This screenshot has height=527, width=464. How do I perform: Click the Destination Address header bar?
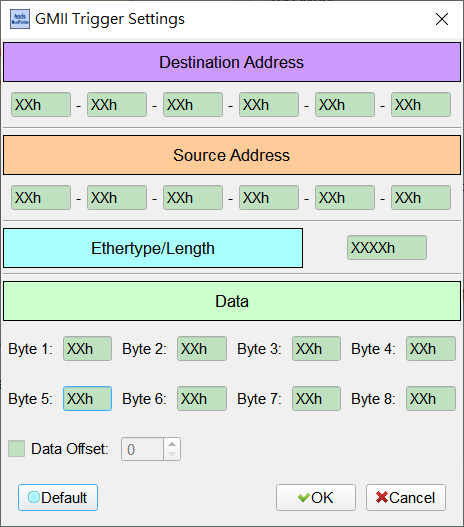coord(232,62)
